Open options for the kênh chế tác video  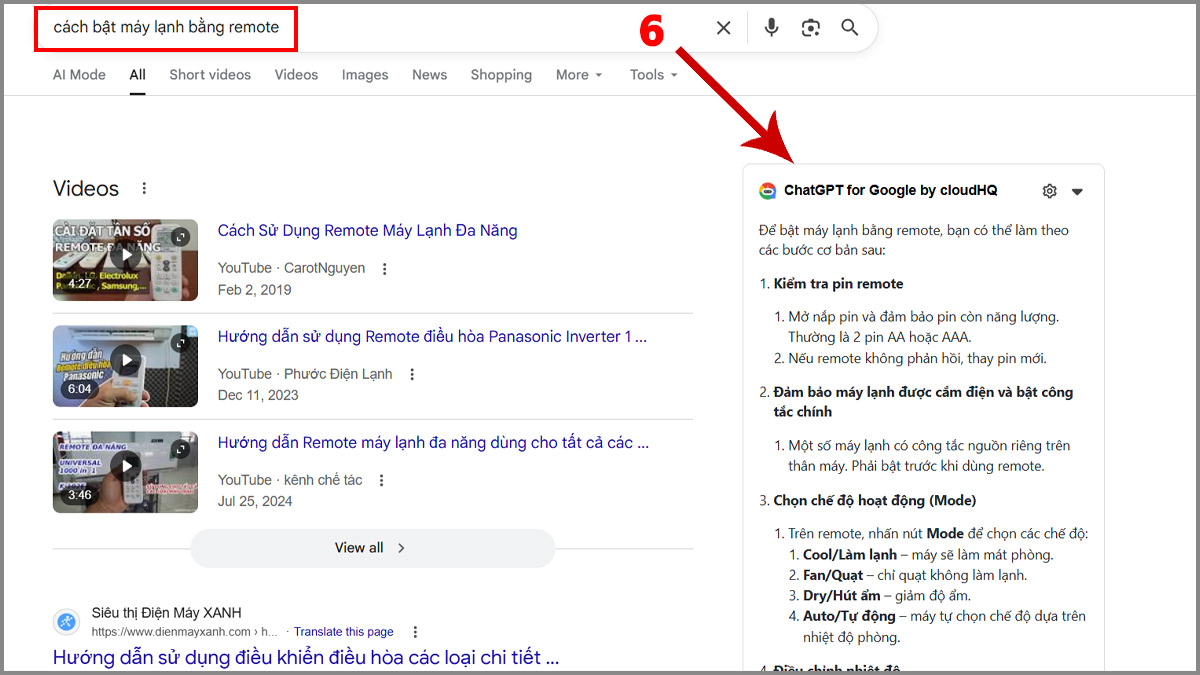[x=381, y=480]
